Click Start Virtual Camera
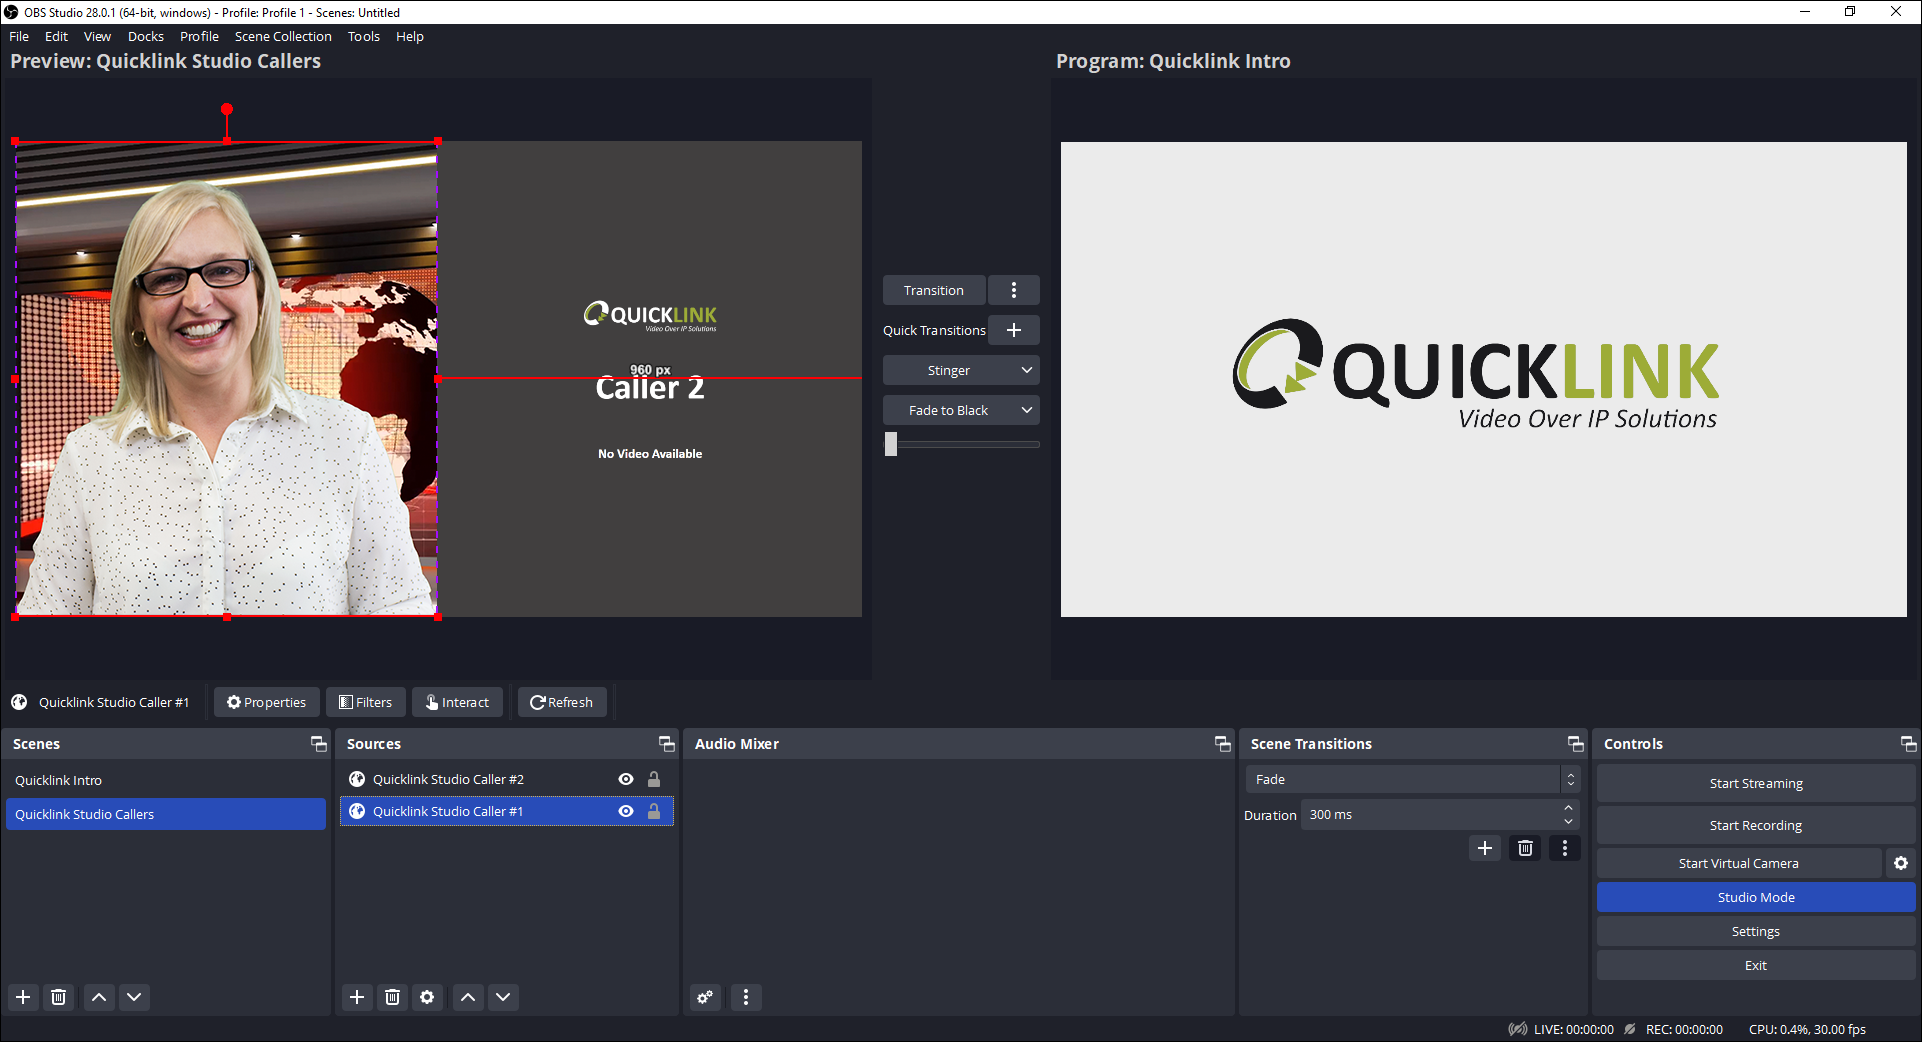 (1739, 863)
